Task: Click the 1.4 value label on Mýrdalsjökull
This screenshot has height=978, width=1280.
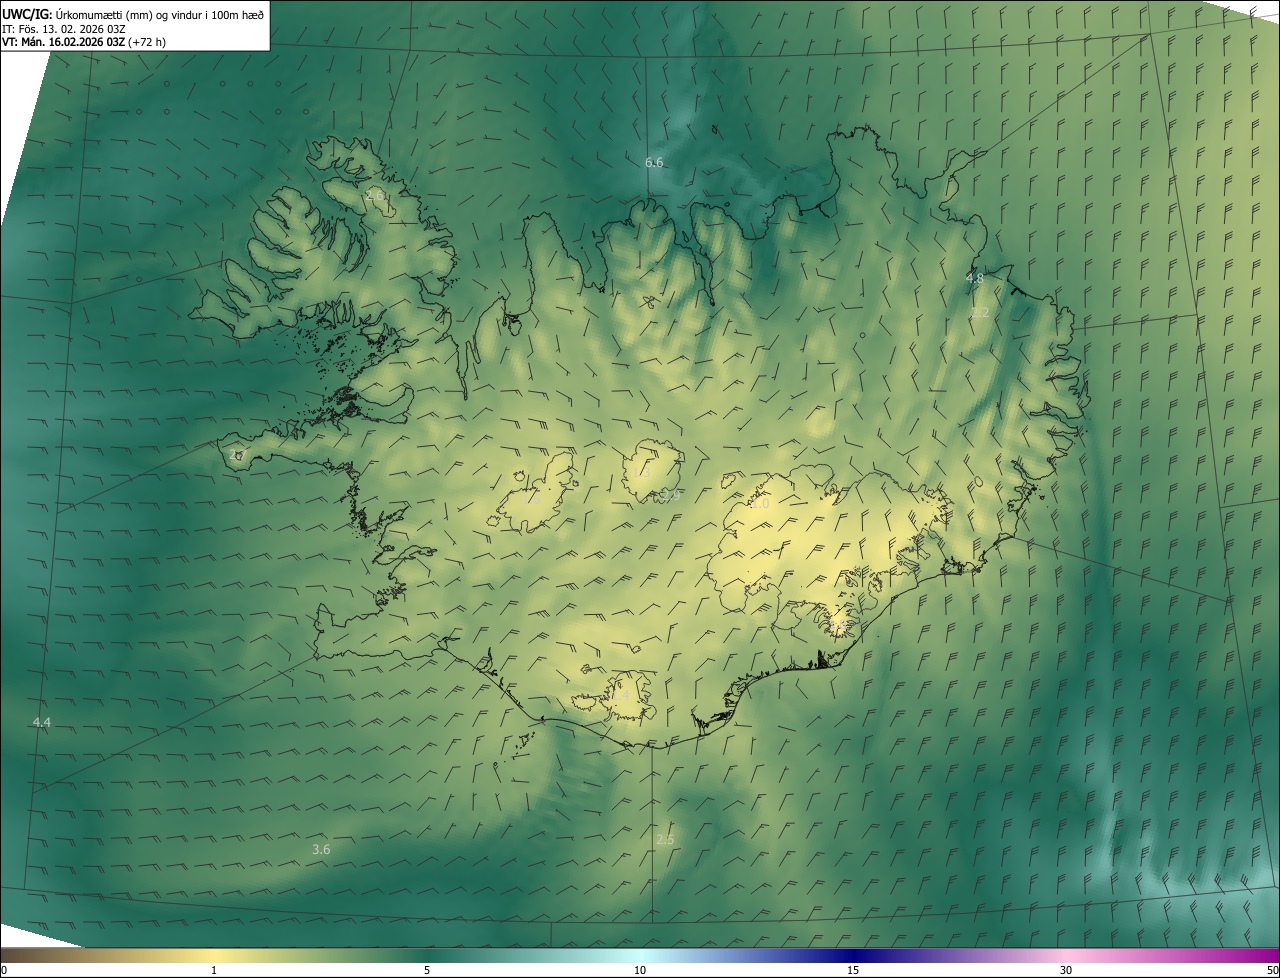Action: click(x=621, y=695)
